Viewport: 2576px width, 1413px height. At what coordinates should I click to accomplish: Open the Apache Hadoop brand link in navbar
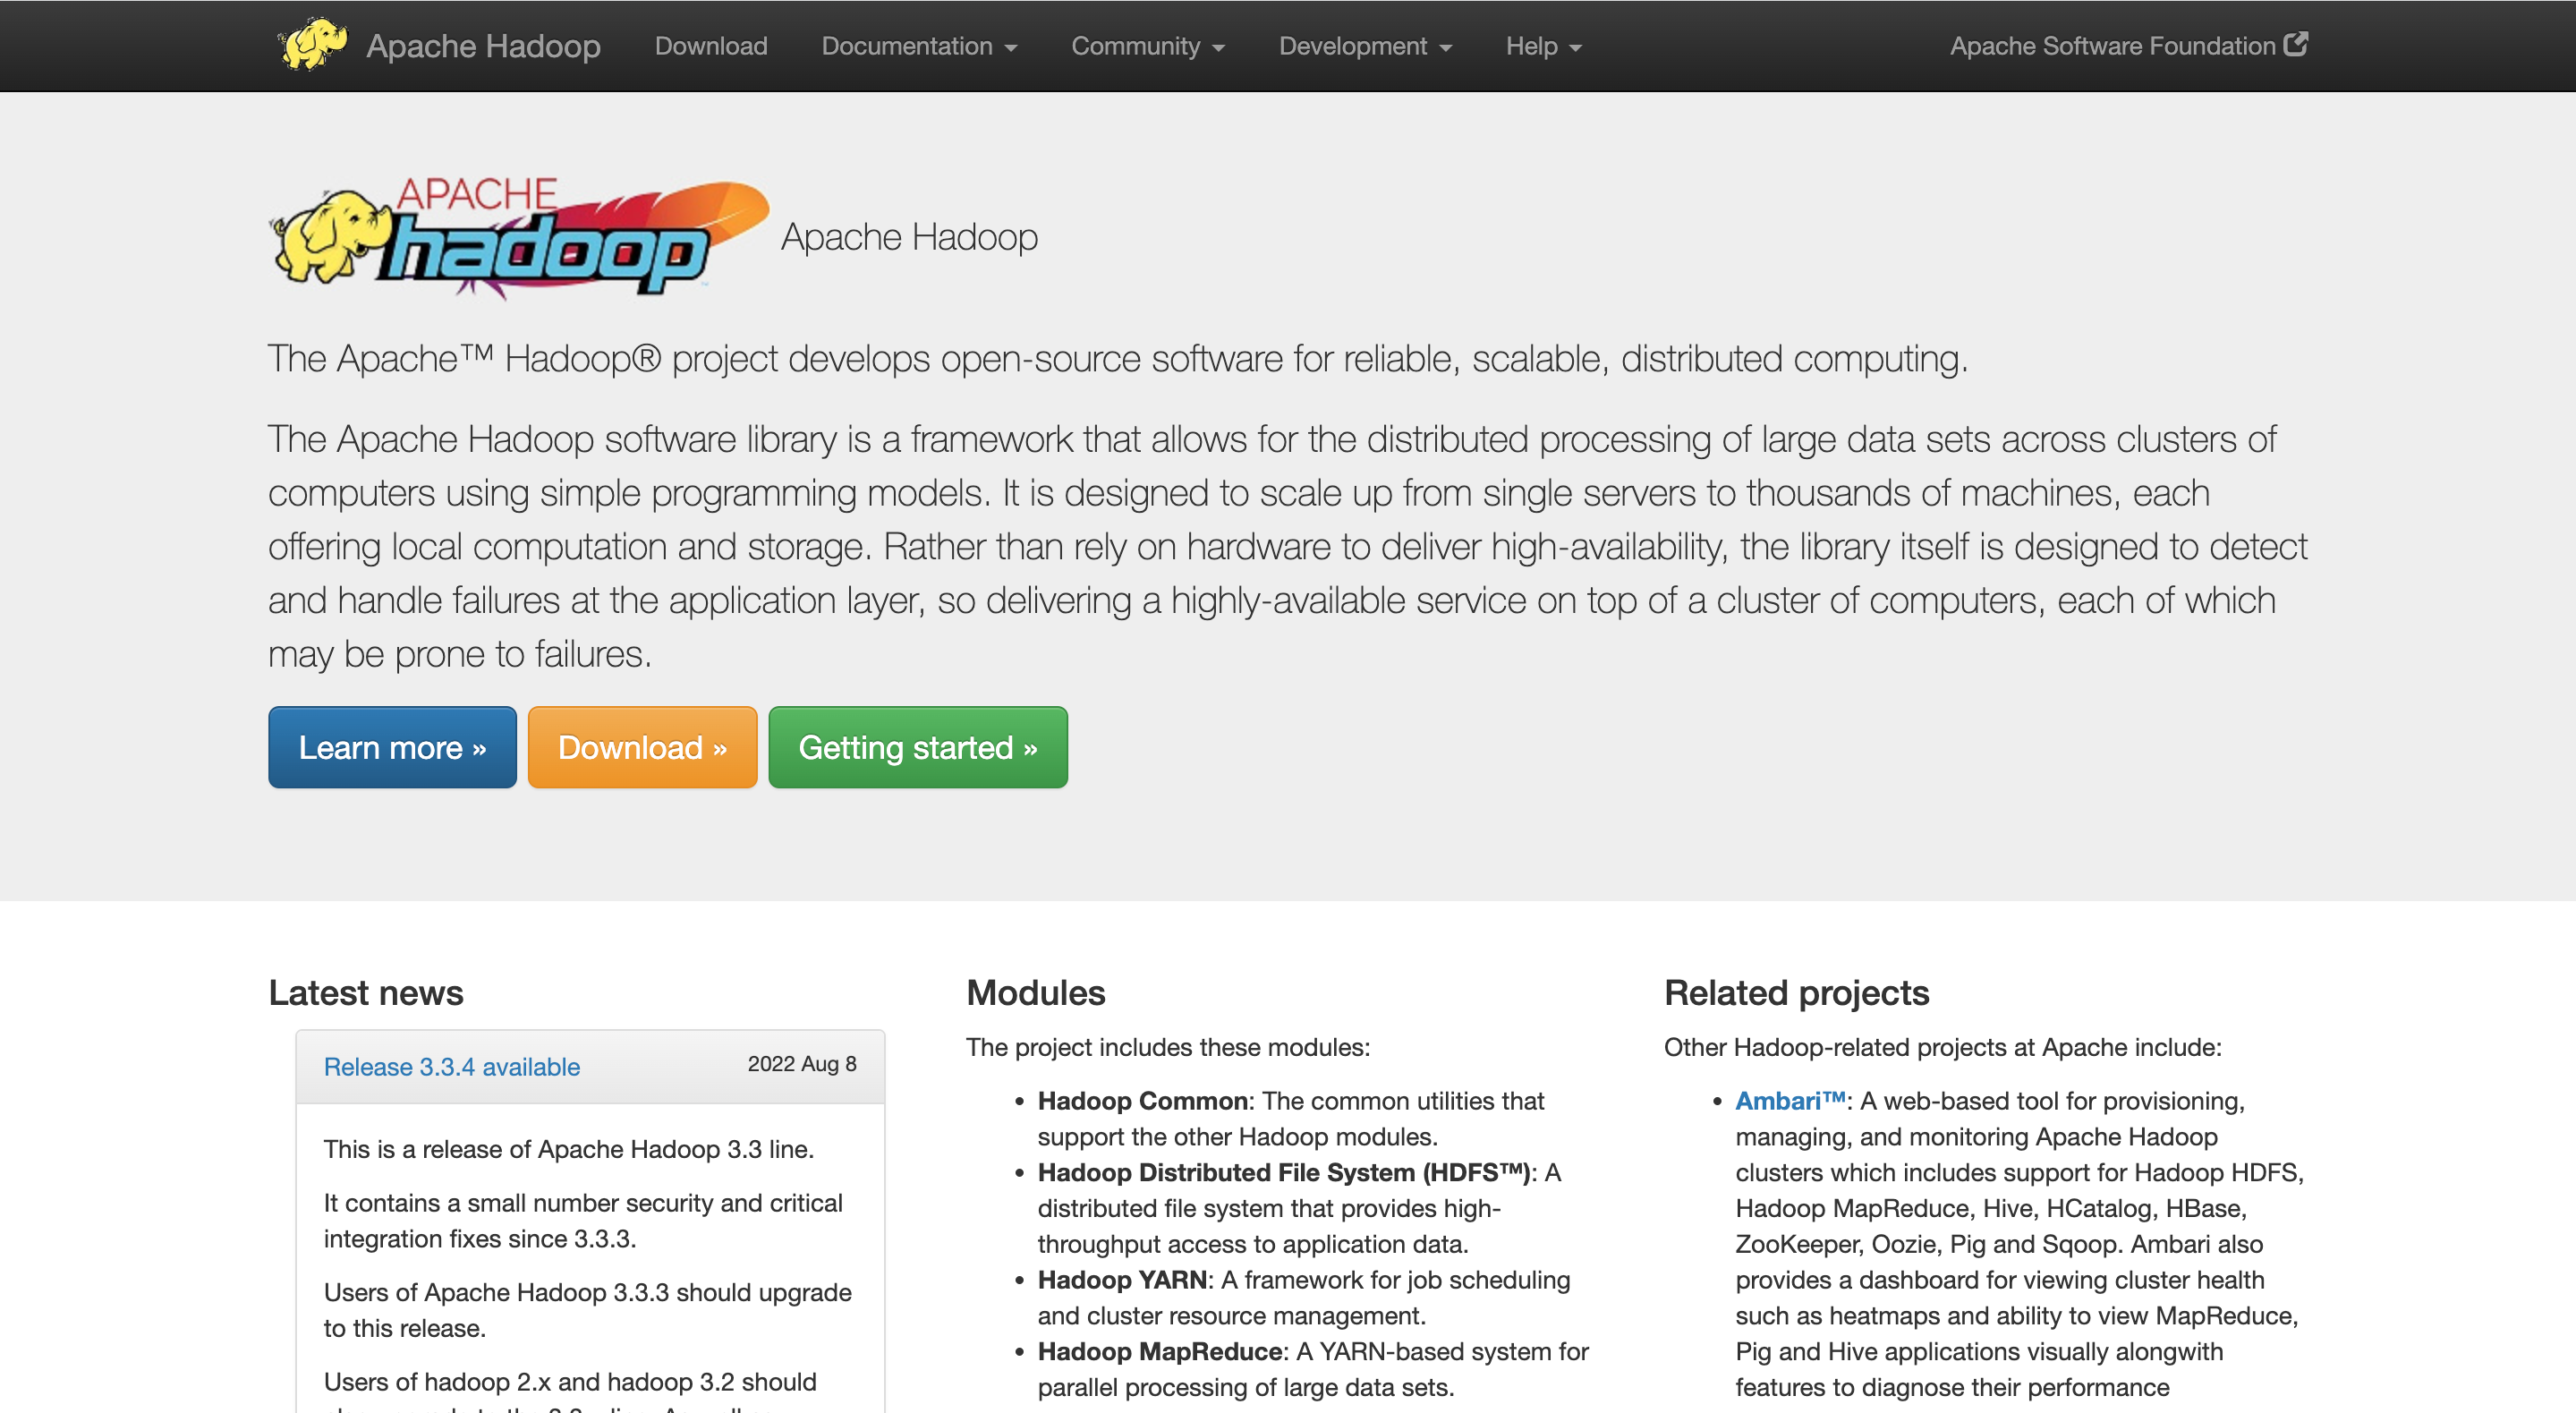tap(483, 46)
